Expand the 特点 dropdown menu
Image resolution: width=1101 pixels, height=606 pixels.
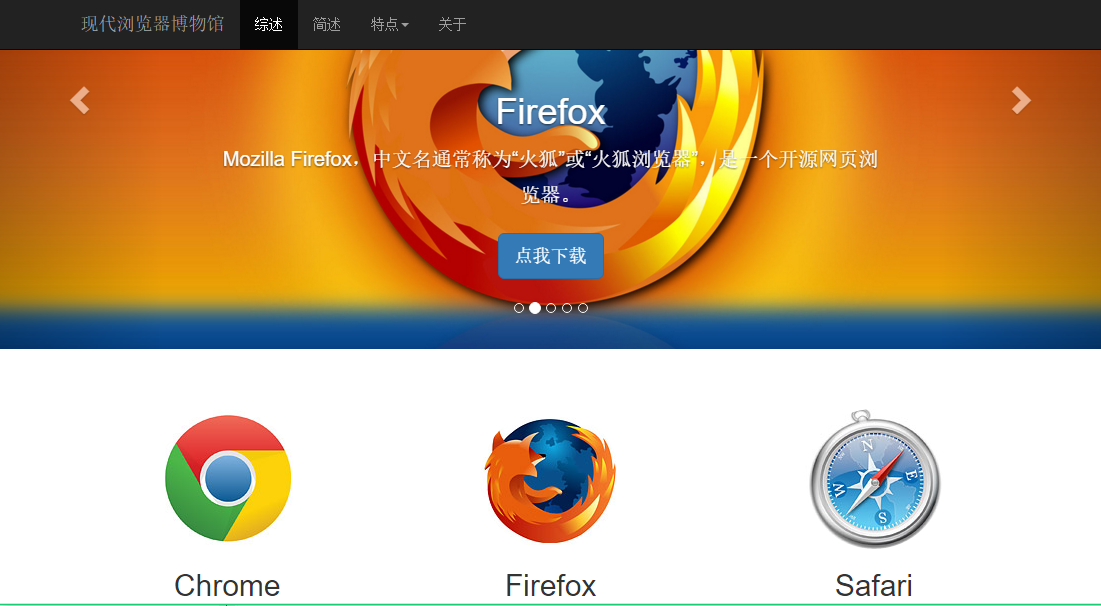(x=389, y=25)
